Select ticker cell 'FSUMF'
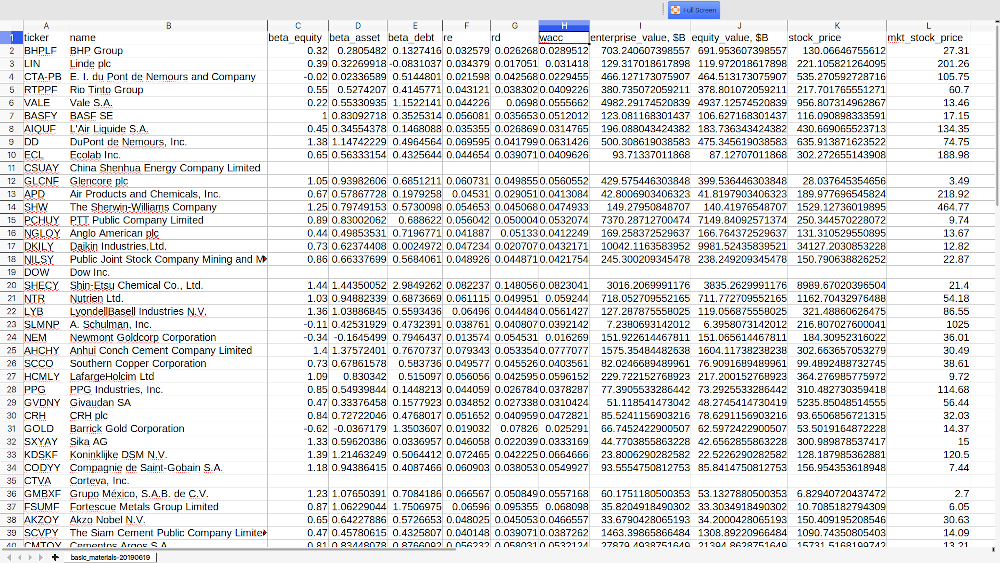The height and width of the screenshot is (563, 1000). 46,507
